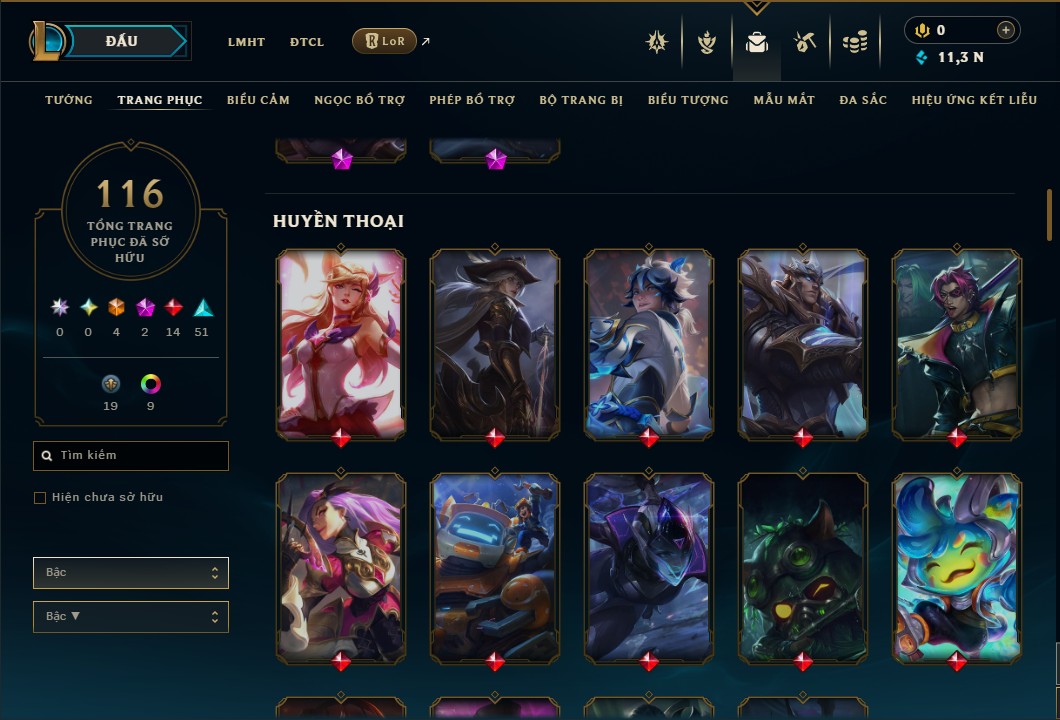
Task: Click the red Legendary gem counter icon
Action: point(173,308)
